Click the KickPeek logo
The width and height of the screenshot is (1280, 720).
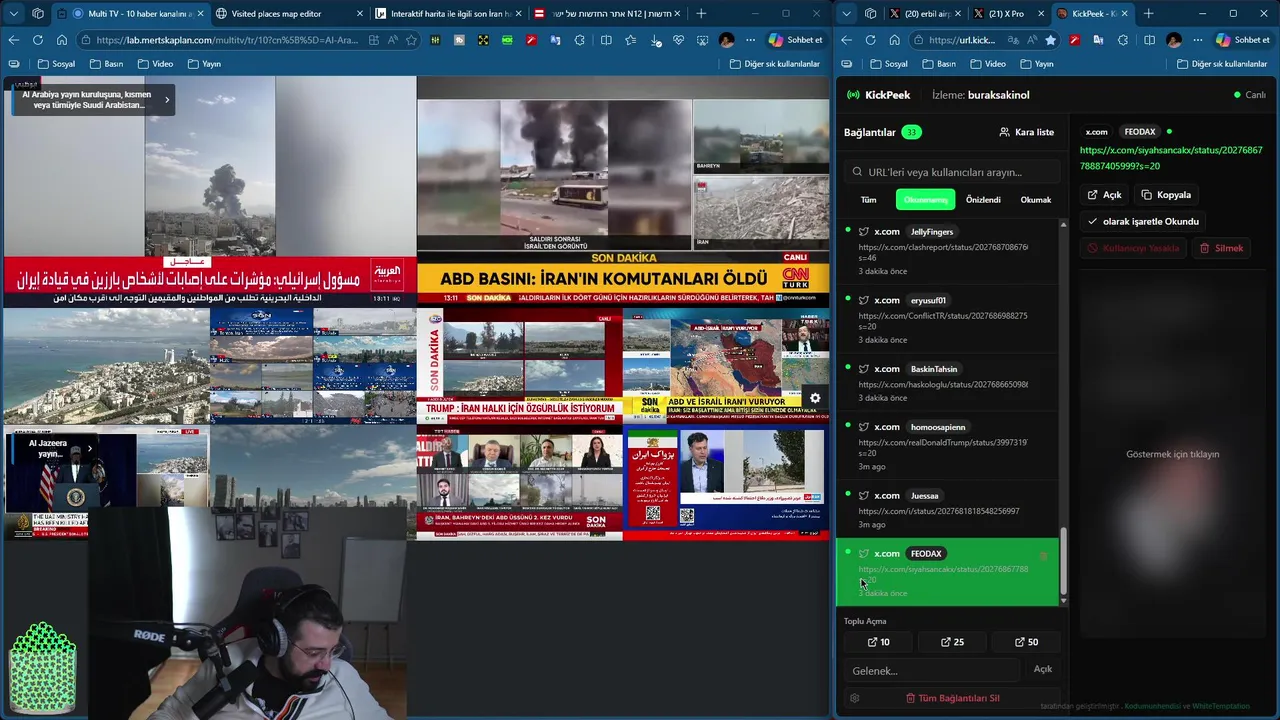coord(878,95)
